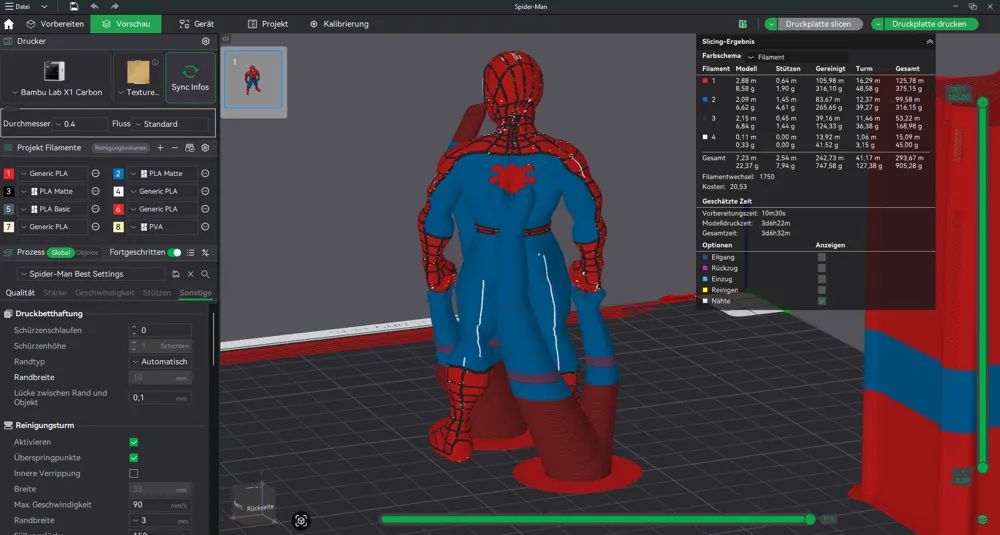Save the process preset icon
The image size is (1000, 535).
click(175, 274)
